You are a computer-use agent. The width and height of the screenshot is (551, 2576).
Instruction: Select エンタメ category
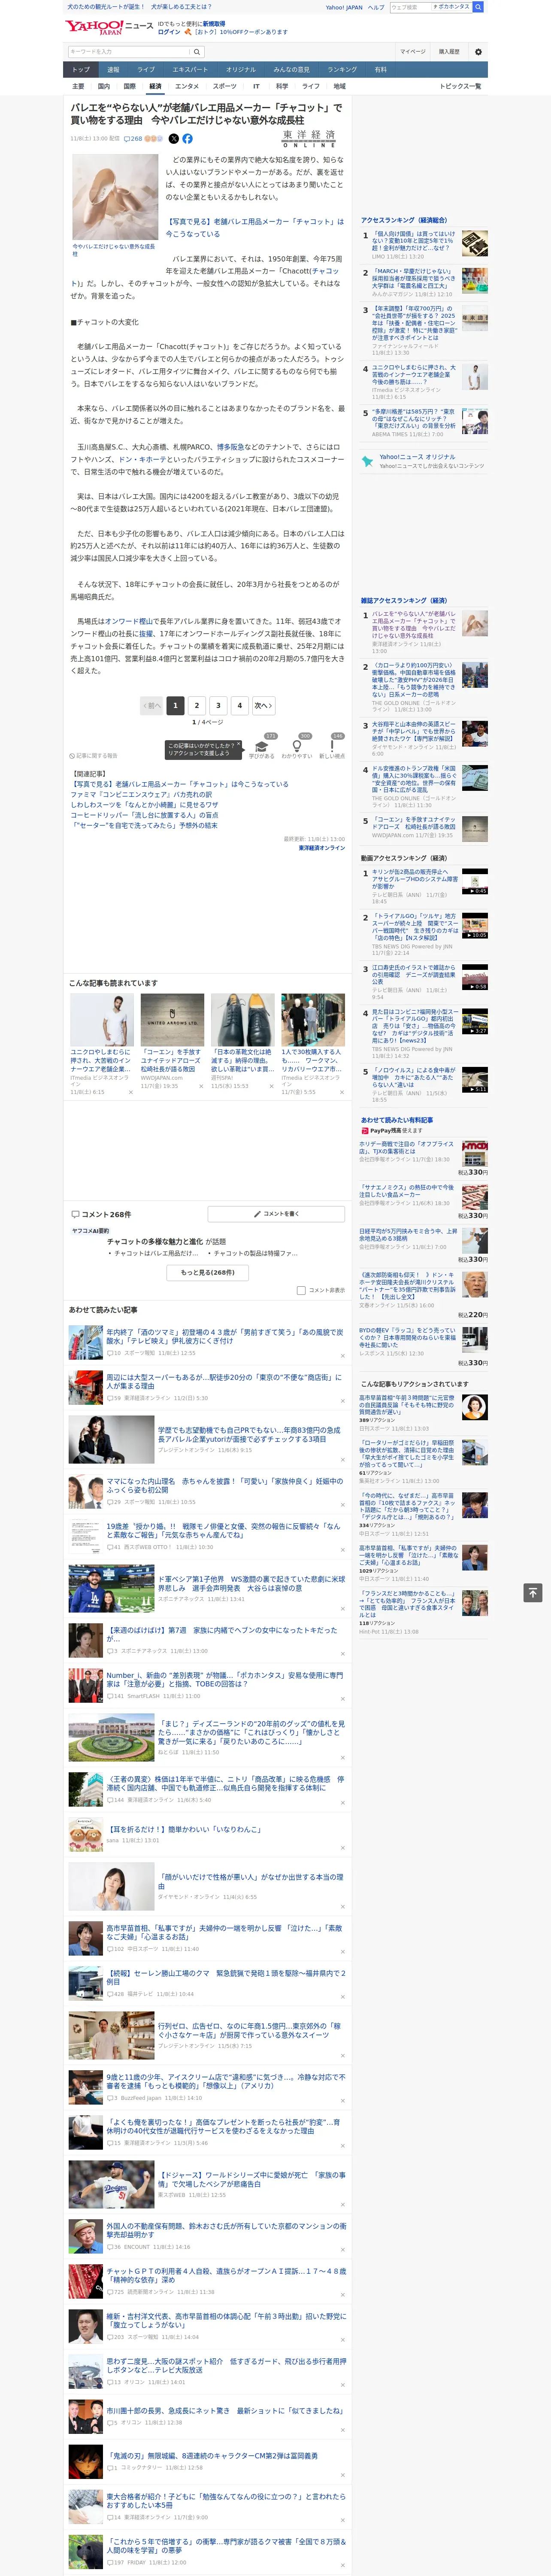187,86
